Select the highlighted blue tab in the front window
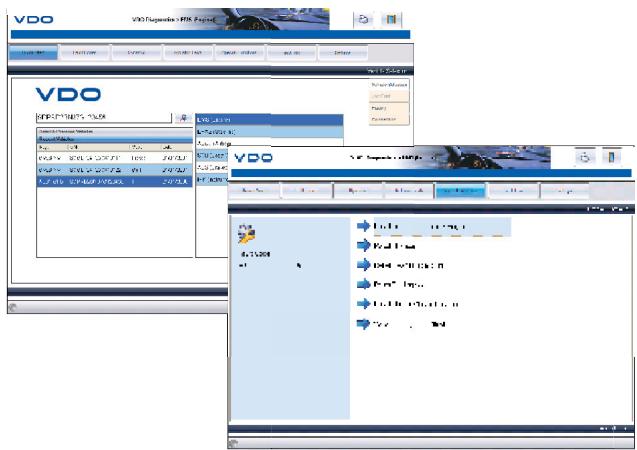Image resolution: width=637 pixels, height=450 pixels. point(461,190)
